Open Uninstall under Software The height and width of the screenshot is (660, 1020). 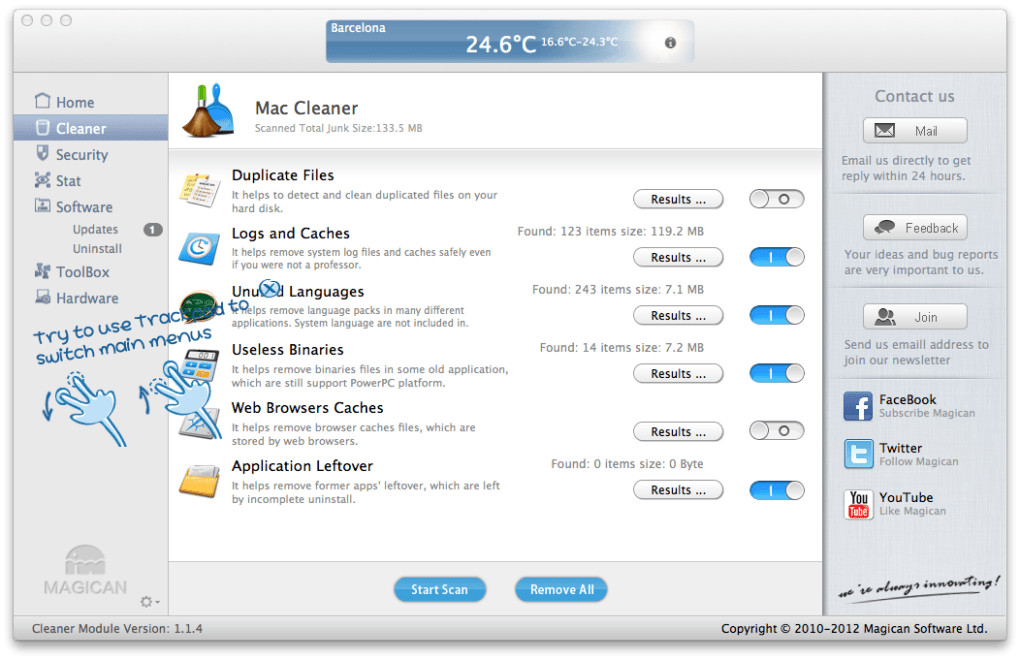(97, 248)
